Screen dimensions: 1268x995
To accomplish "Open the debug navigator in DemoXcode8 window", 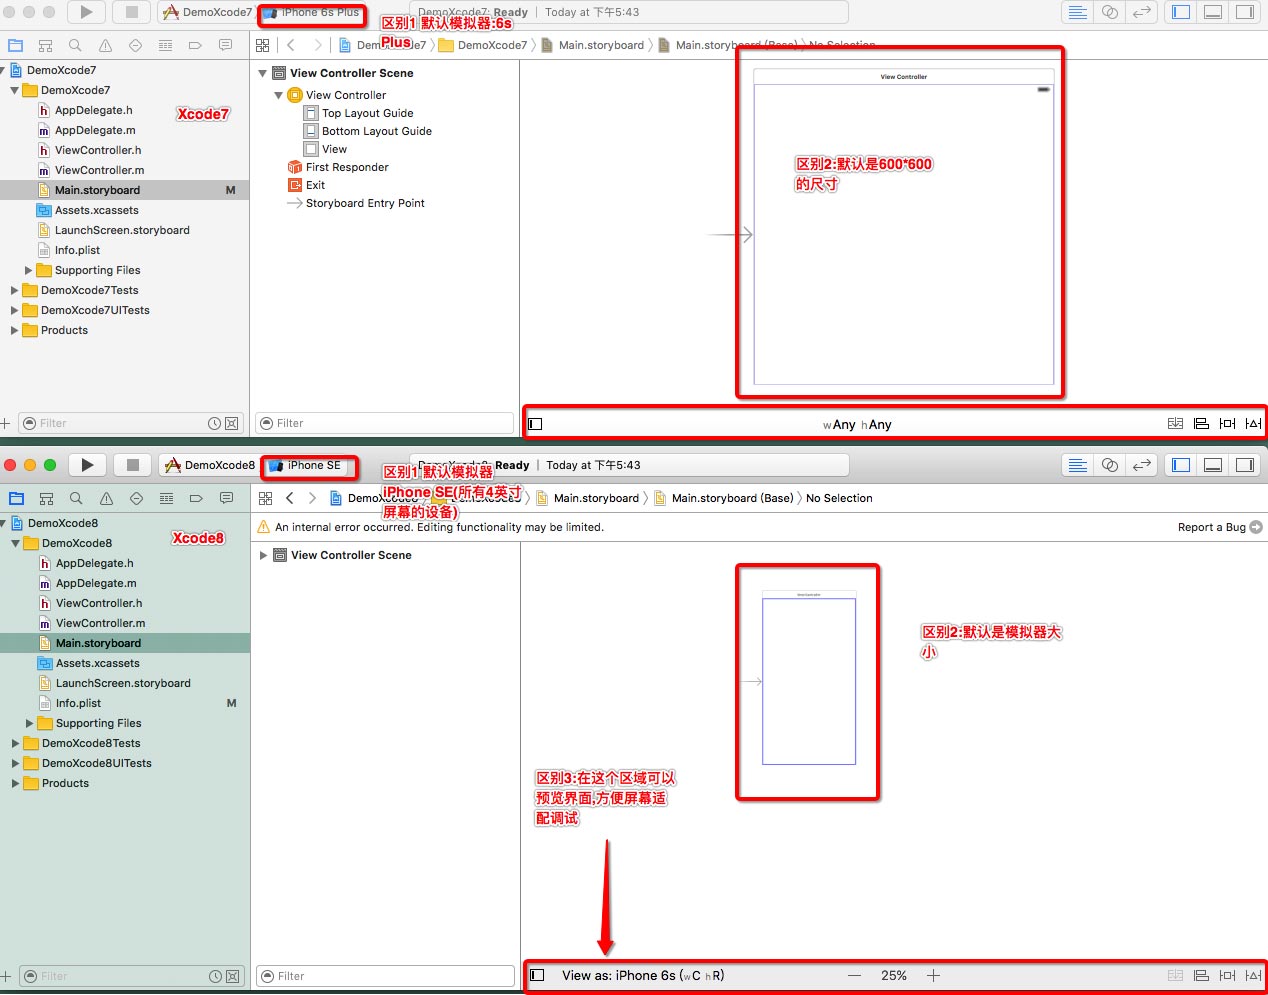I will point(166,498).
